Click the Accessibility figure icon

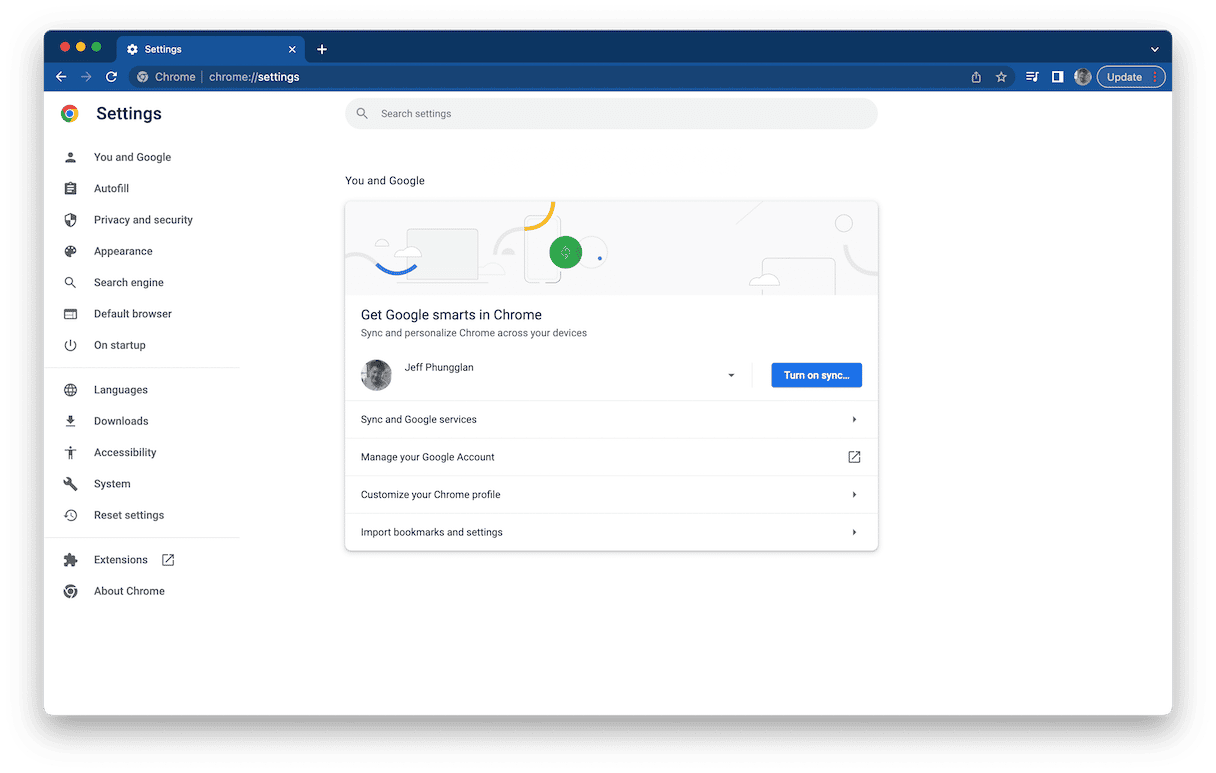click(x=70, y=453)
